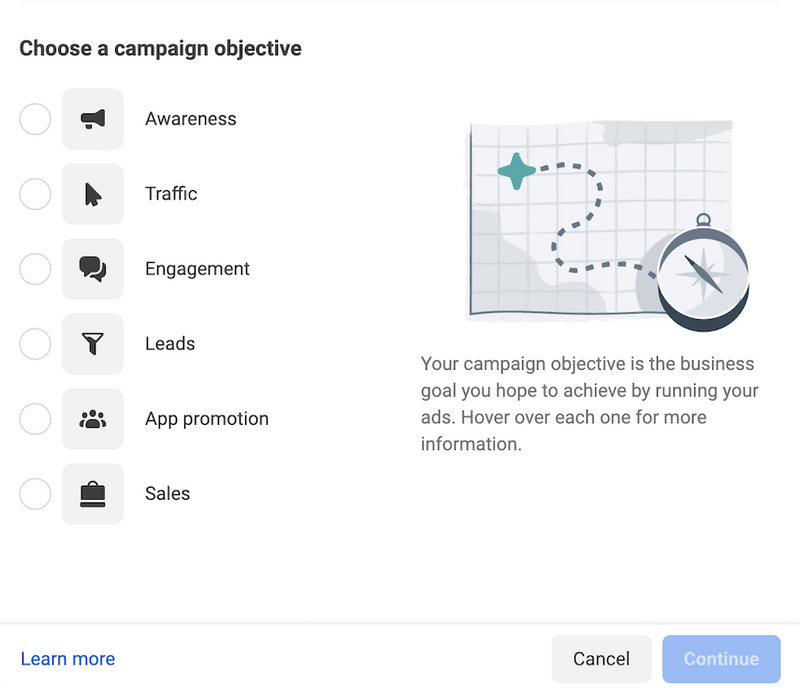
Task: Open the Learn more link
Action: pos(68,659)
